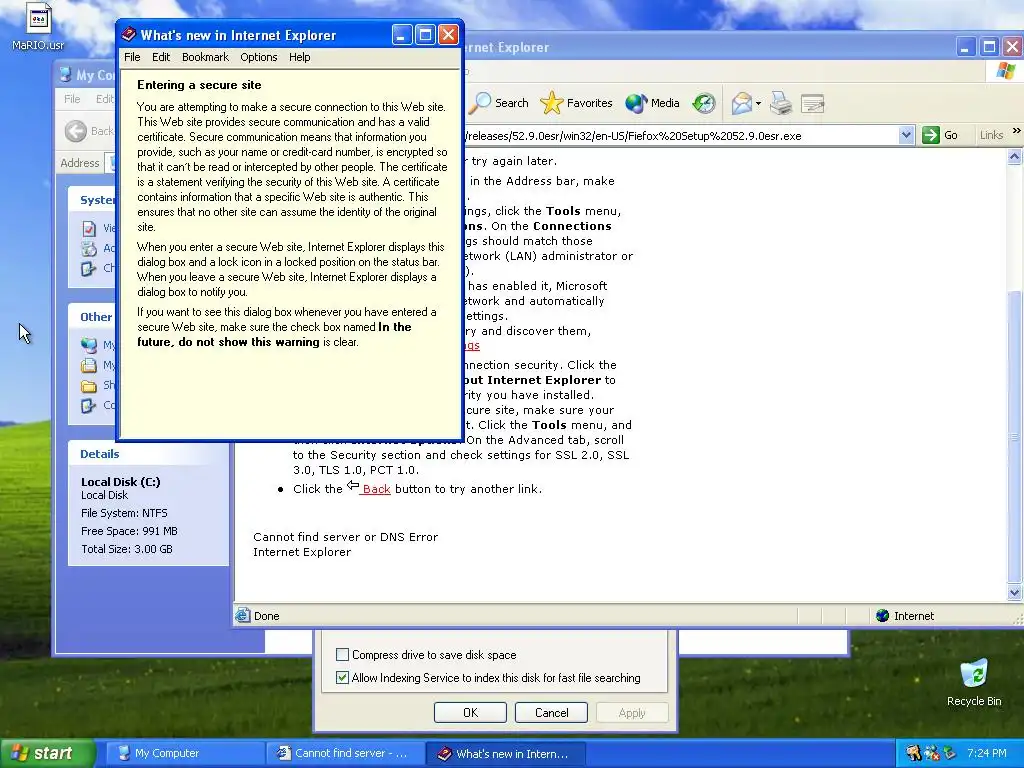The image size is (1024, 768).
Task: Click the help book icon in title bar
Action: [x=129, y=35]
